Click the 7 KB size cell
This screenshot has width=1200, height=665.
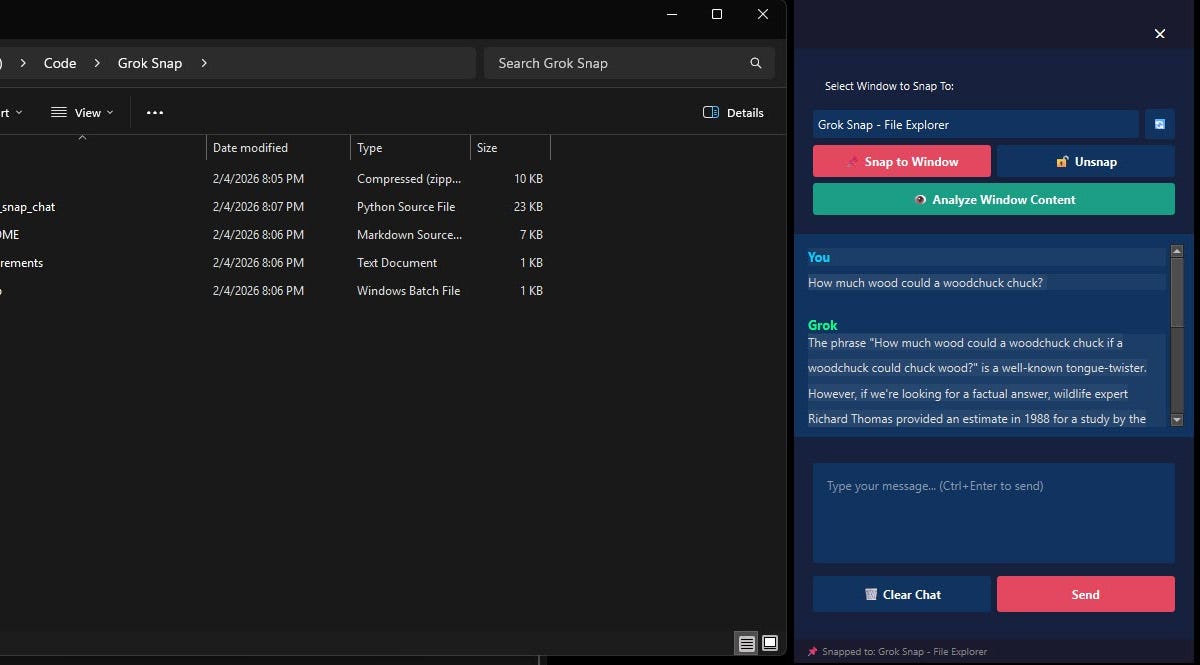(x=531, y=235)
